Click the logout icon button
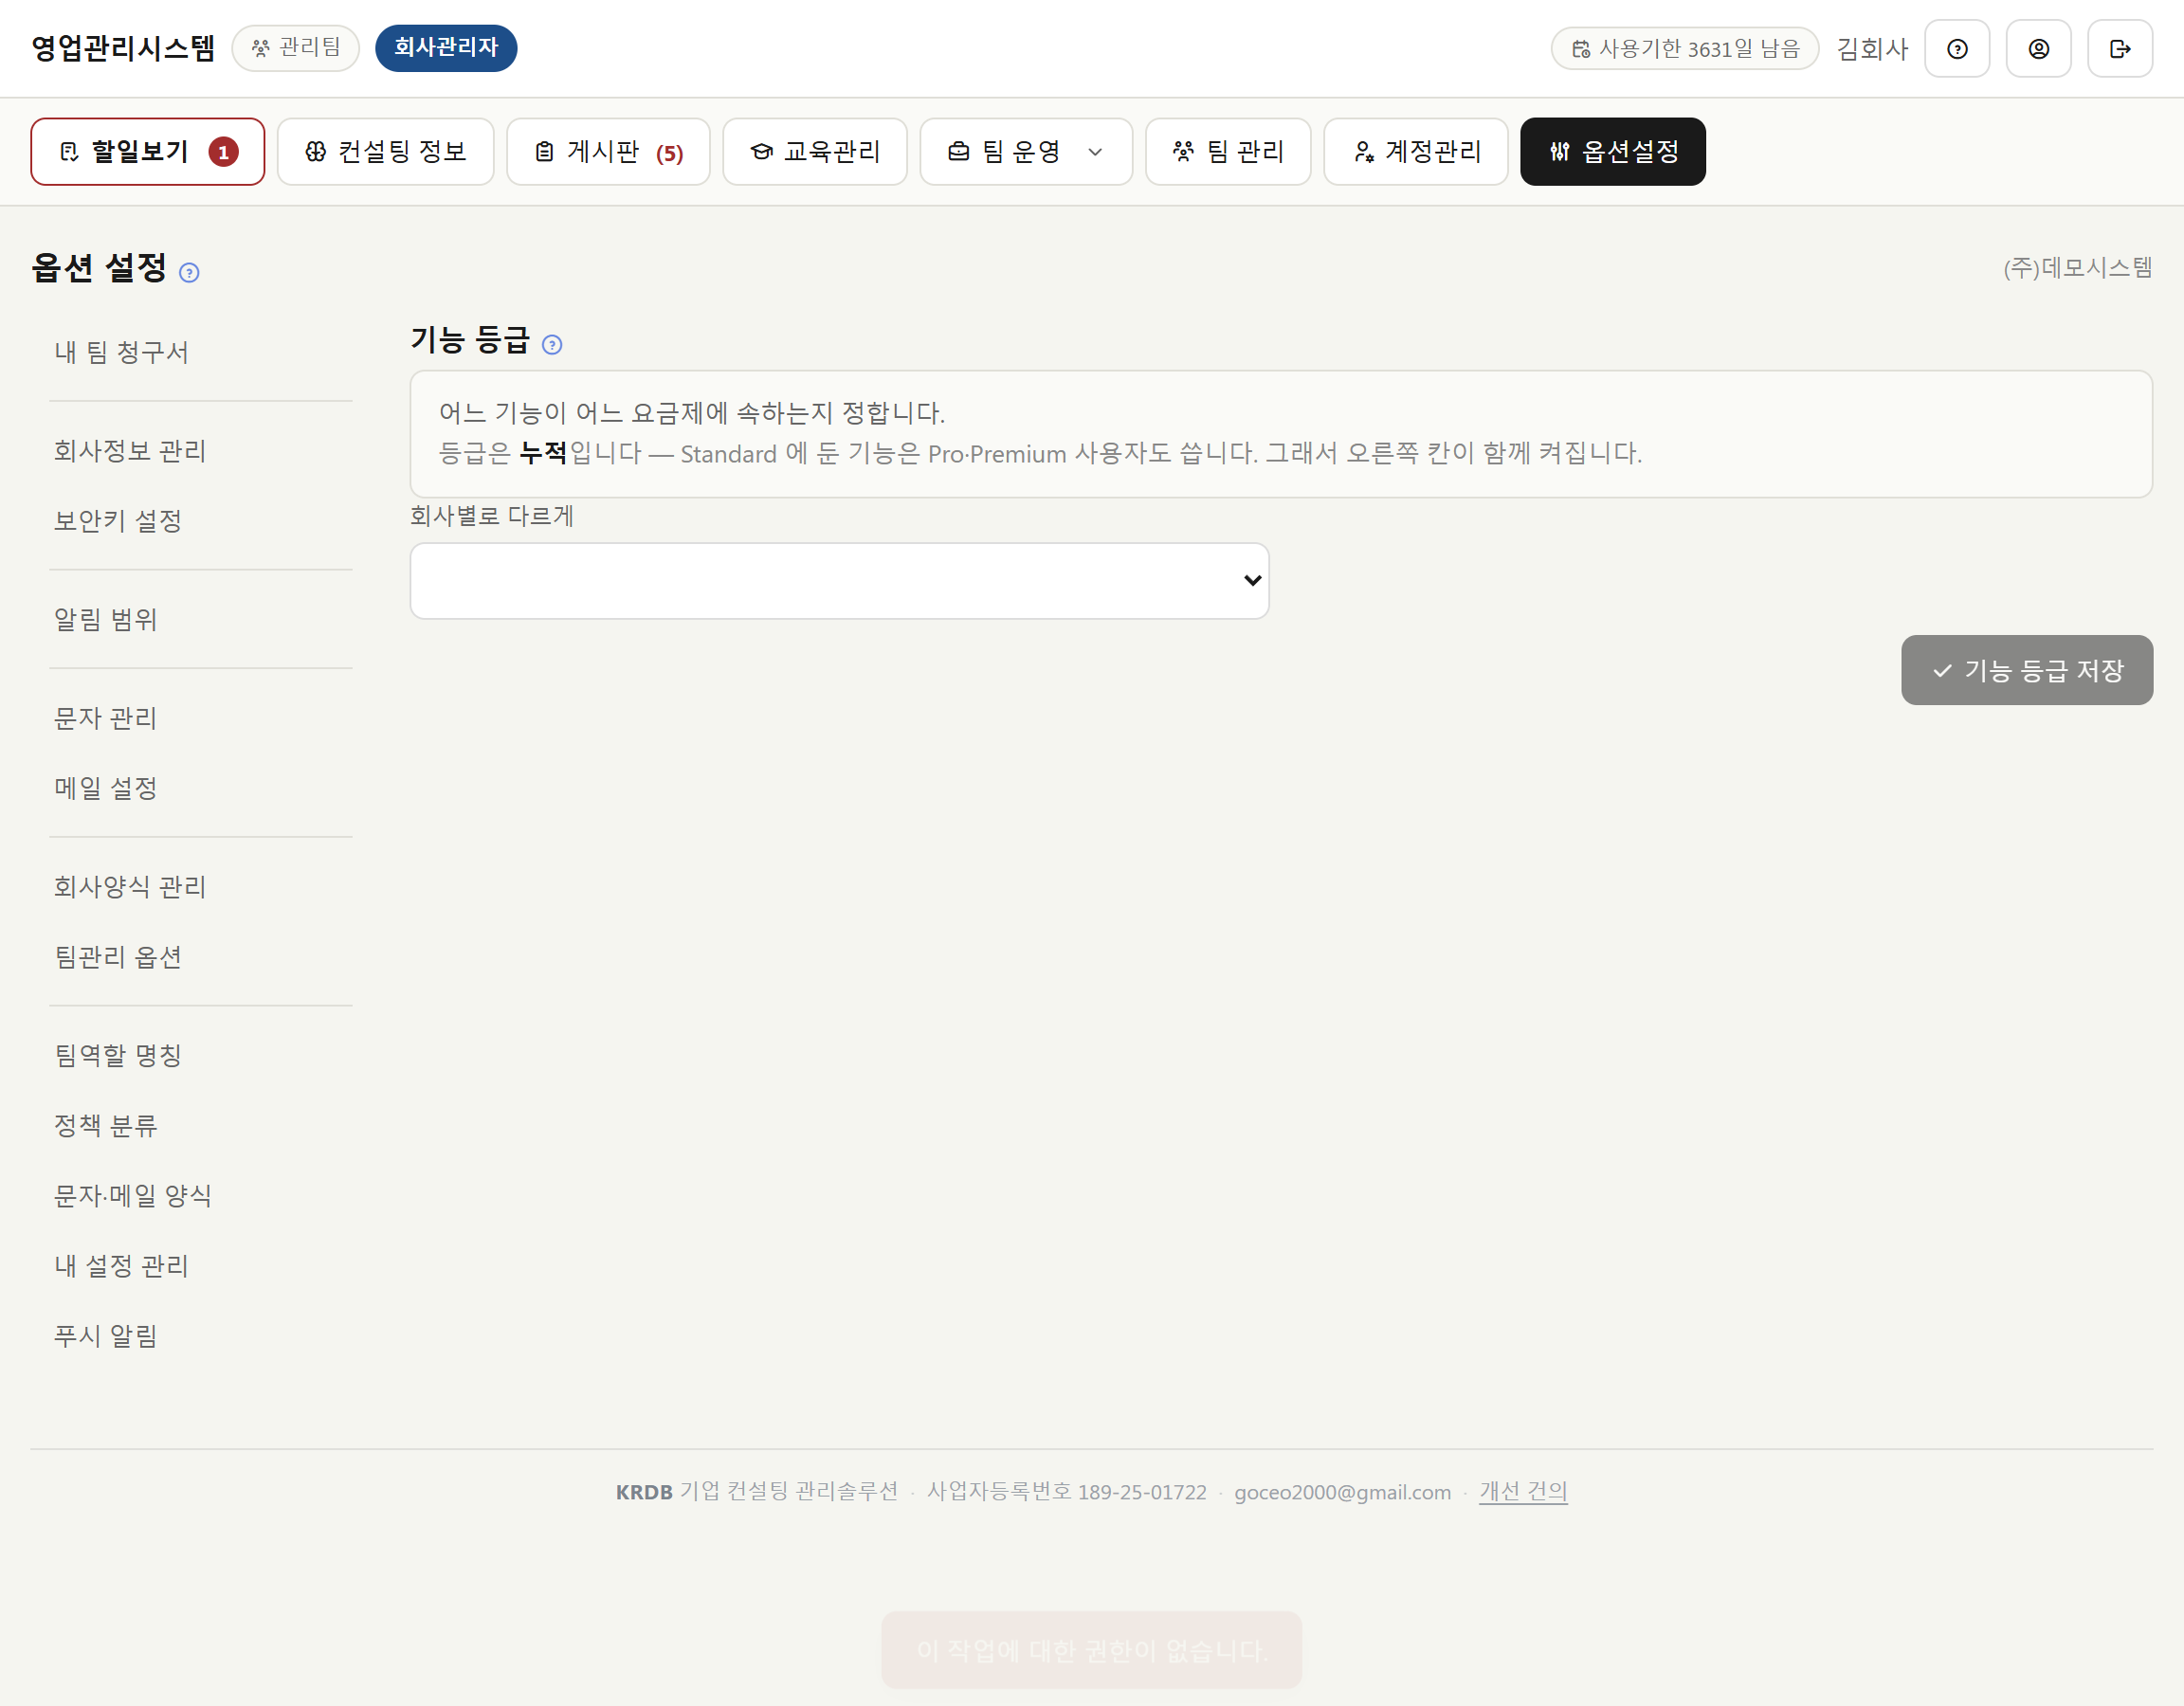 [x=2119, y=48]
